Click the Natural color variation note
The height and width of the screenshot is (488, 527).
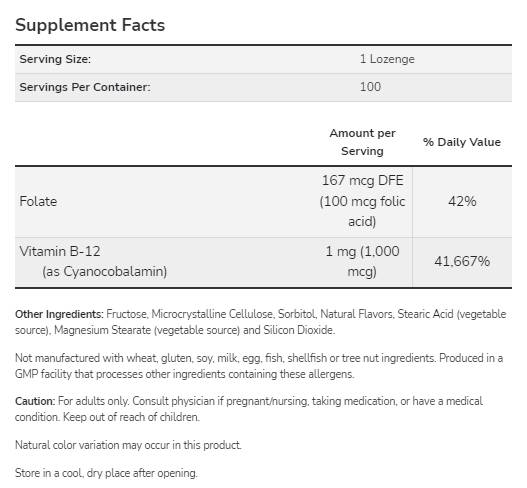(128, 445)
